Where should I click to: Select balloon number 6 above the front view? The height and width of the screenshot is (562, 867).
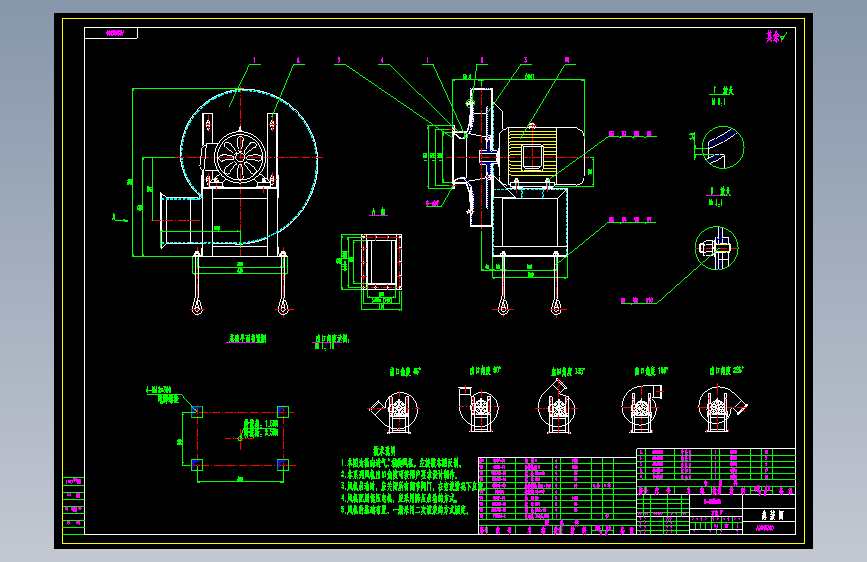(x=299, y=60)
